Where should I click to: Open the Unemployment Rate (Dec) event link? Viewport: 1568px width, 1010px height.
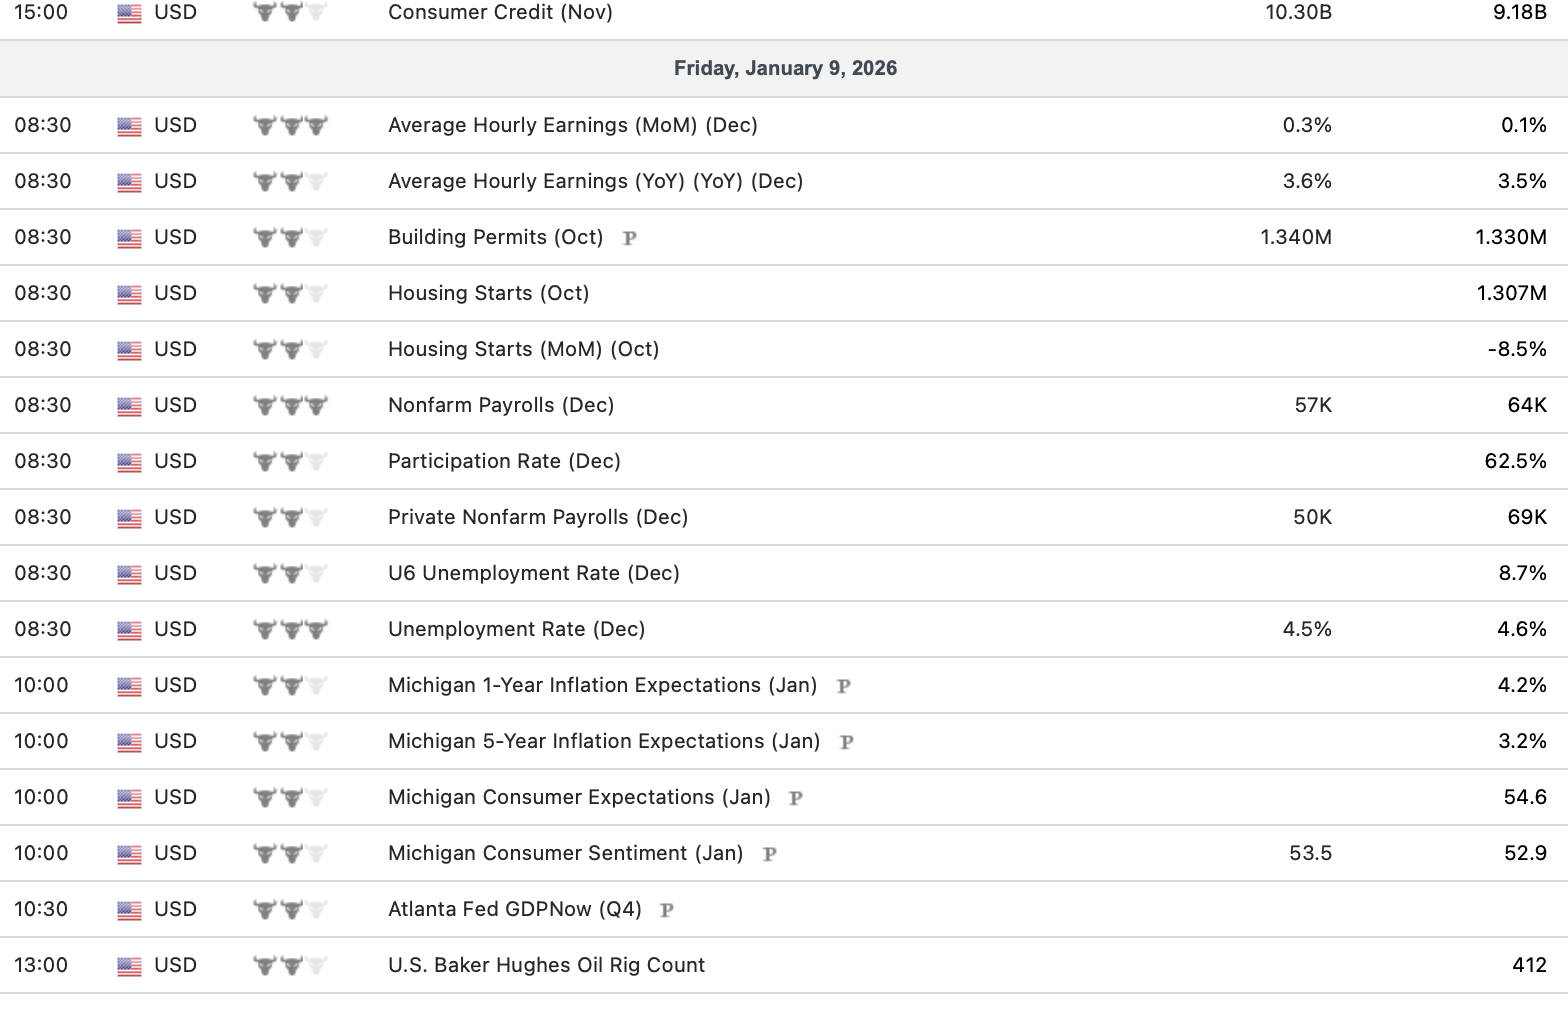pyautogui.click(x=516, y=629)
